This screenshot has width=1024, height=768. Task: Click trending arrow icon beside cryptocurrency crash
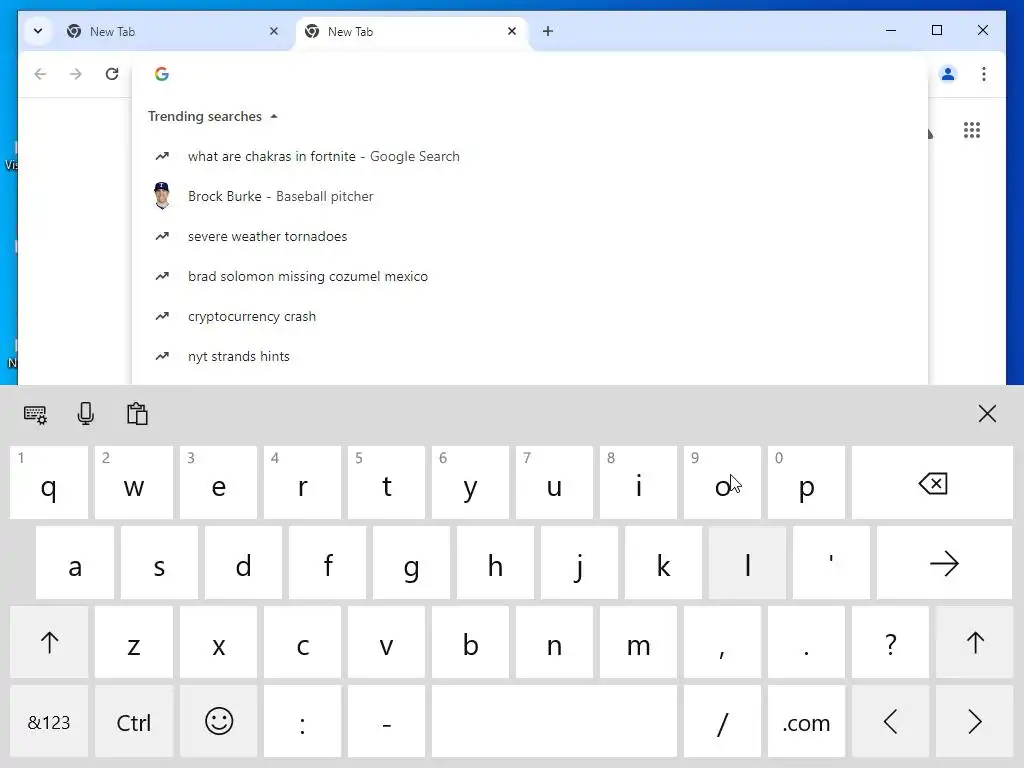coord(162,316)
